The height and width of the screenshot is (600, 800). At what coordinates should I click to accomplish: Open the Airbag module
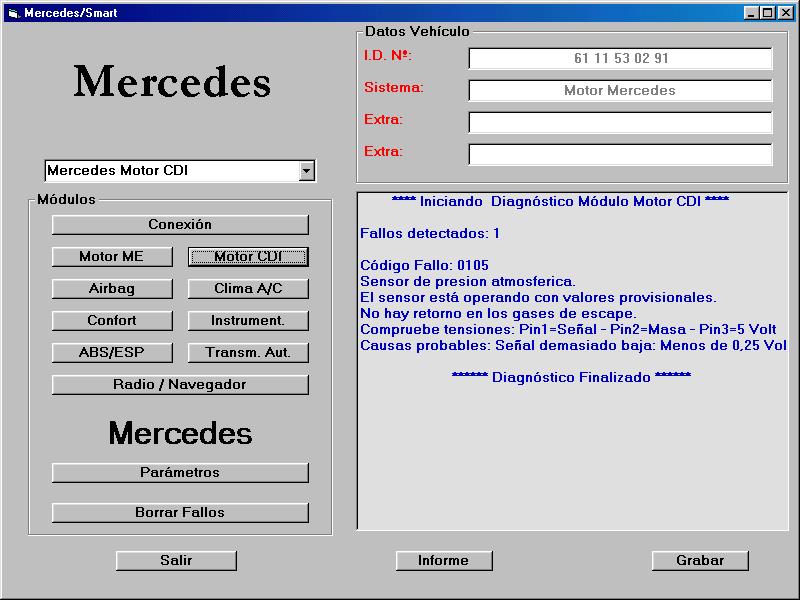(x=112, y=289)
